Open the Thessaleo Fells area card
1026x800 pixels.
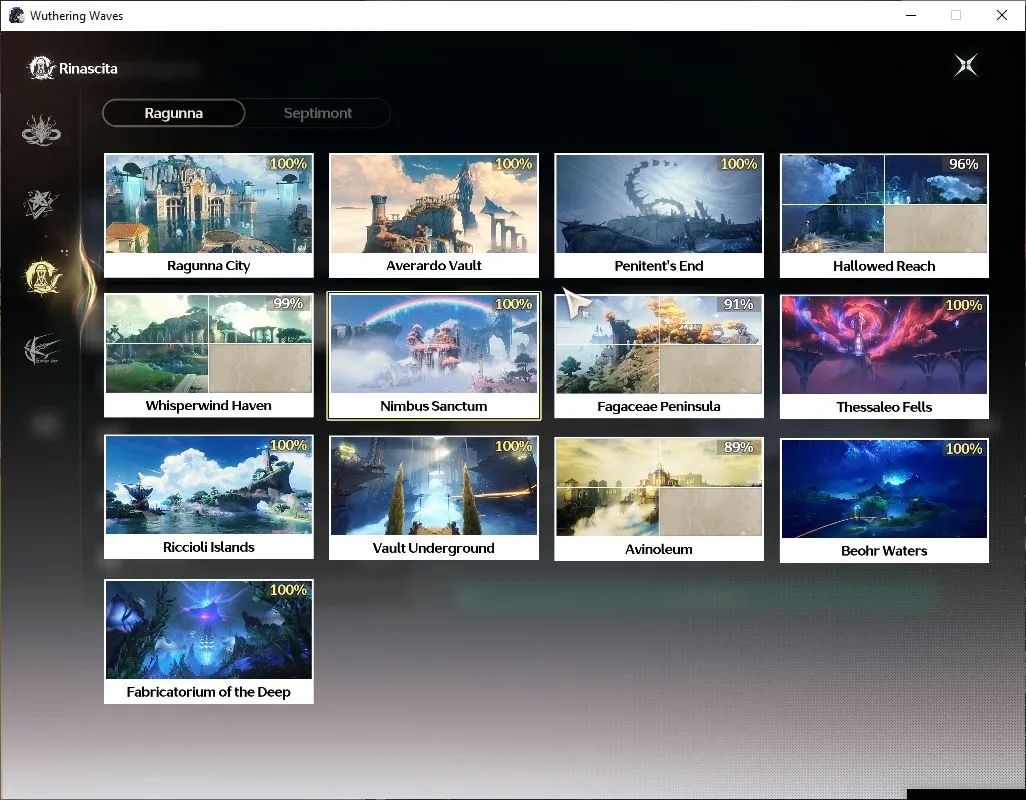click(884, 357)
